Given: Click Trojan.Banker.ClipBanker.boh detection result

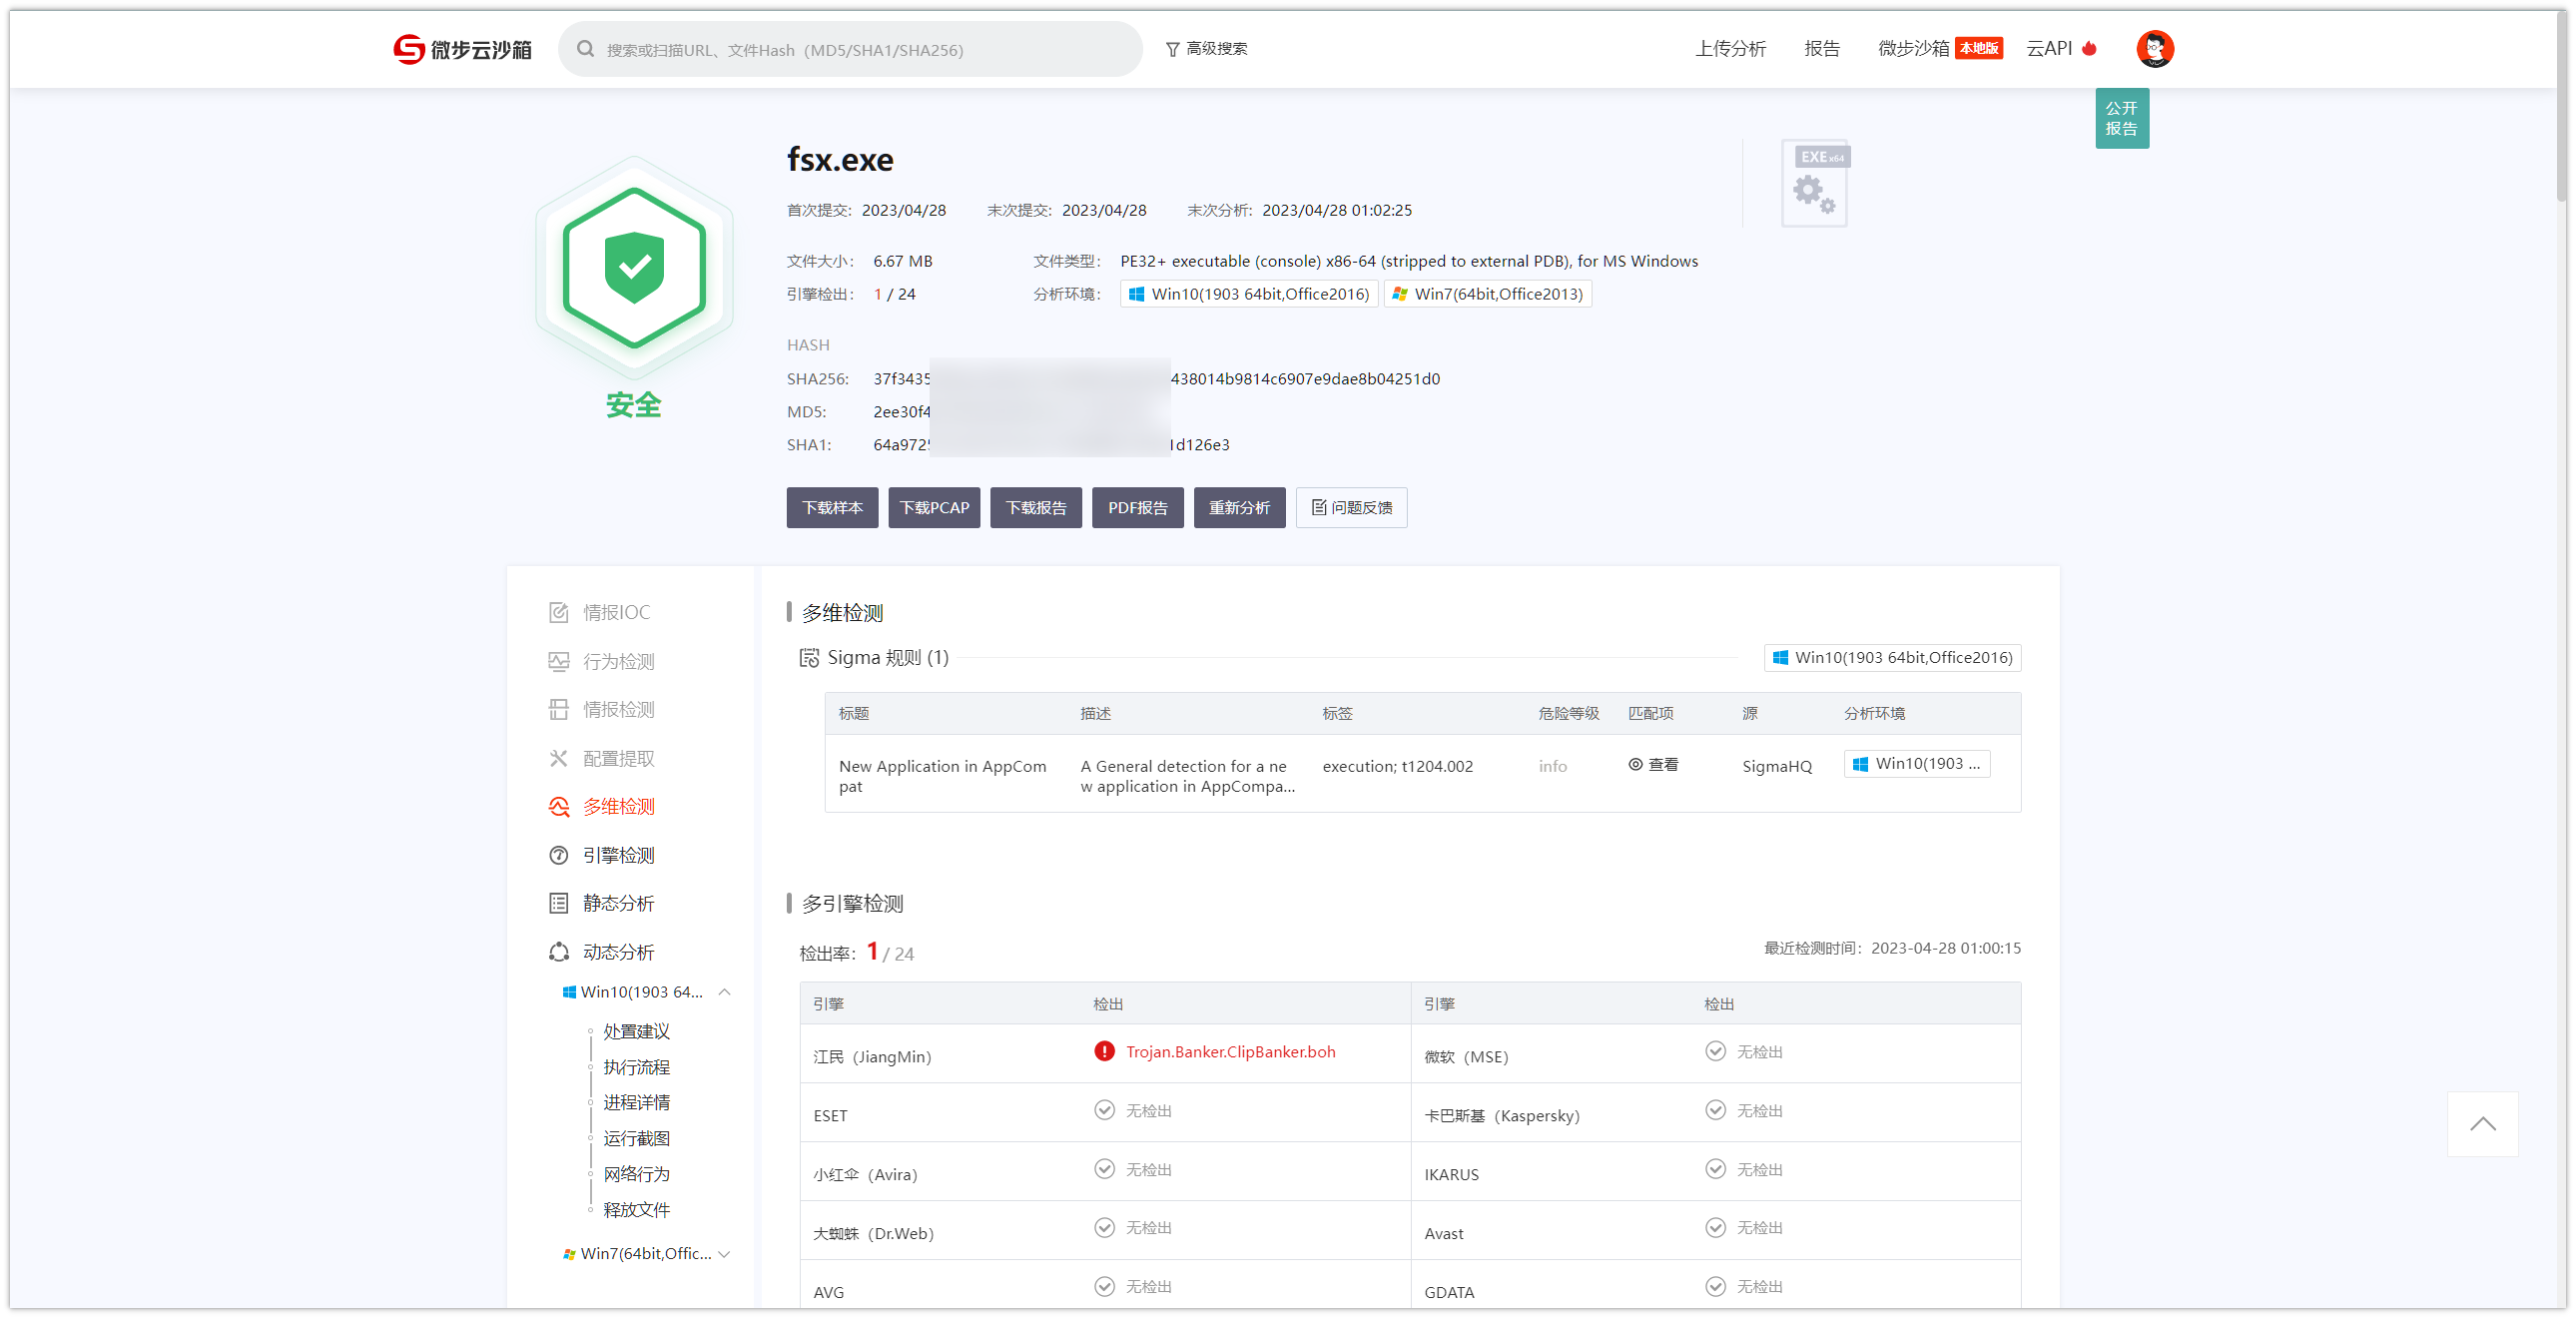Looking at the screenshot, I should (x=1230, y=1052).
